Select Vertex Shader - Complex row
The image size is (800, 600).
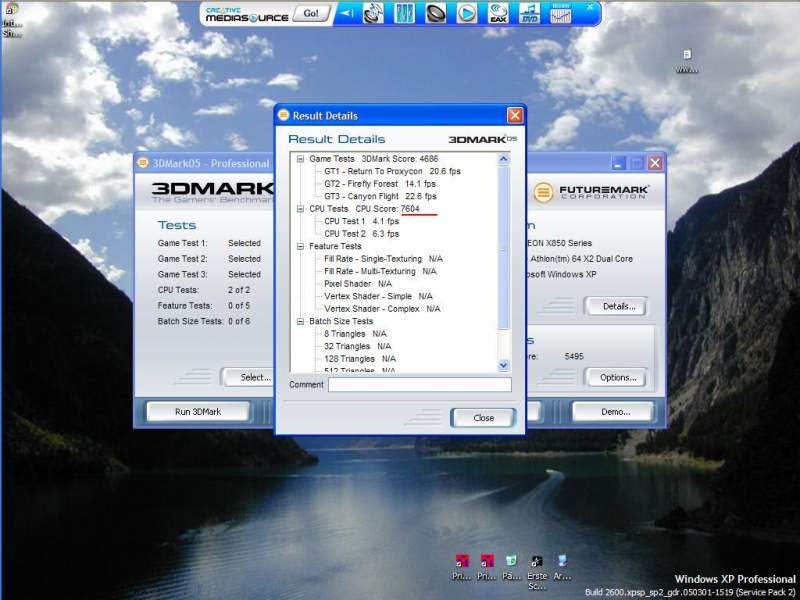click(382, 309)
